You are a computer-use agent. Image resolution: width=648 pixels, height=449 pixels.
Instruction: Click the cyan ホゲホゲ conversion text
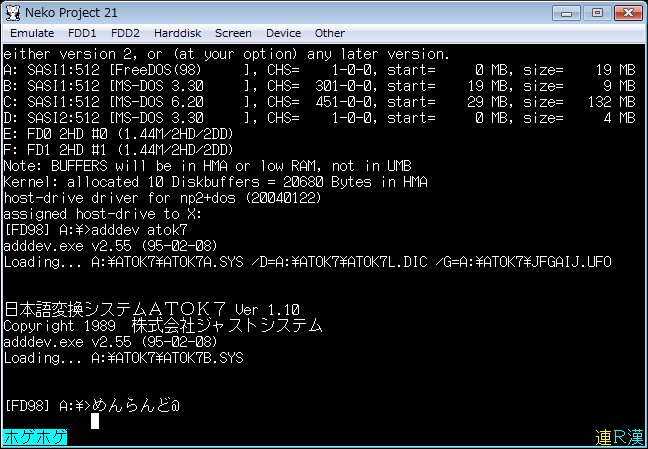(x=35, y=437)
